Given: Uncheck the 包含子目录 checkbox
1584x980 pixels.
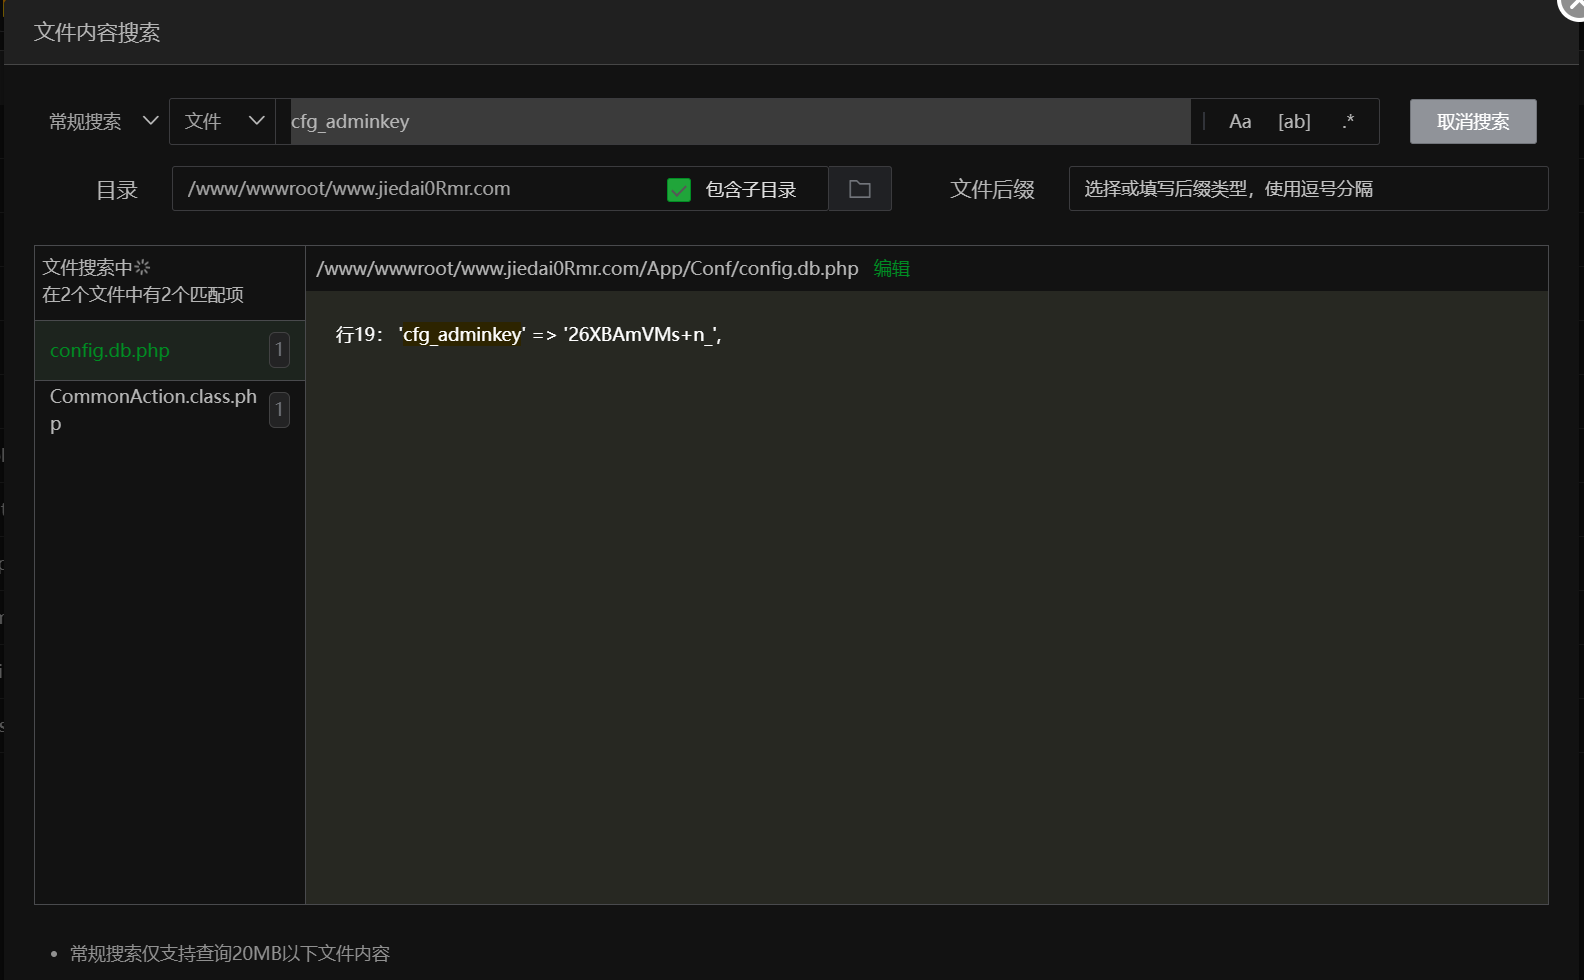Looking at the screenshot, I should tap(679, 190).
